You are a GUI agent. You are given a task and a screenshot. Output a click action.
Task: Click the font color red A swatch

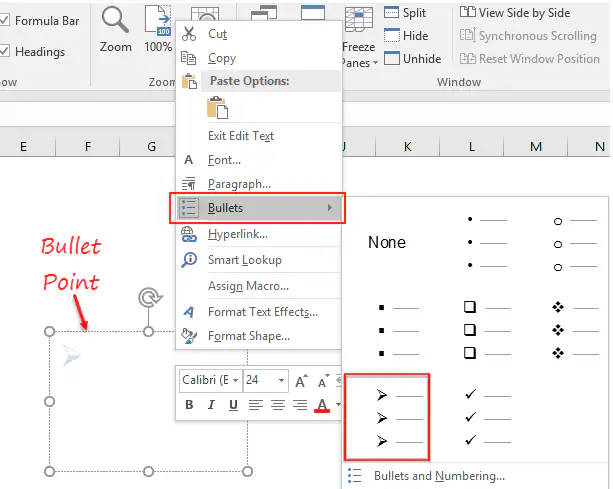point(322,405)
